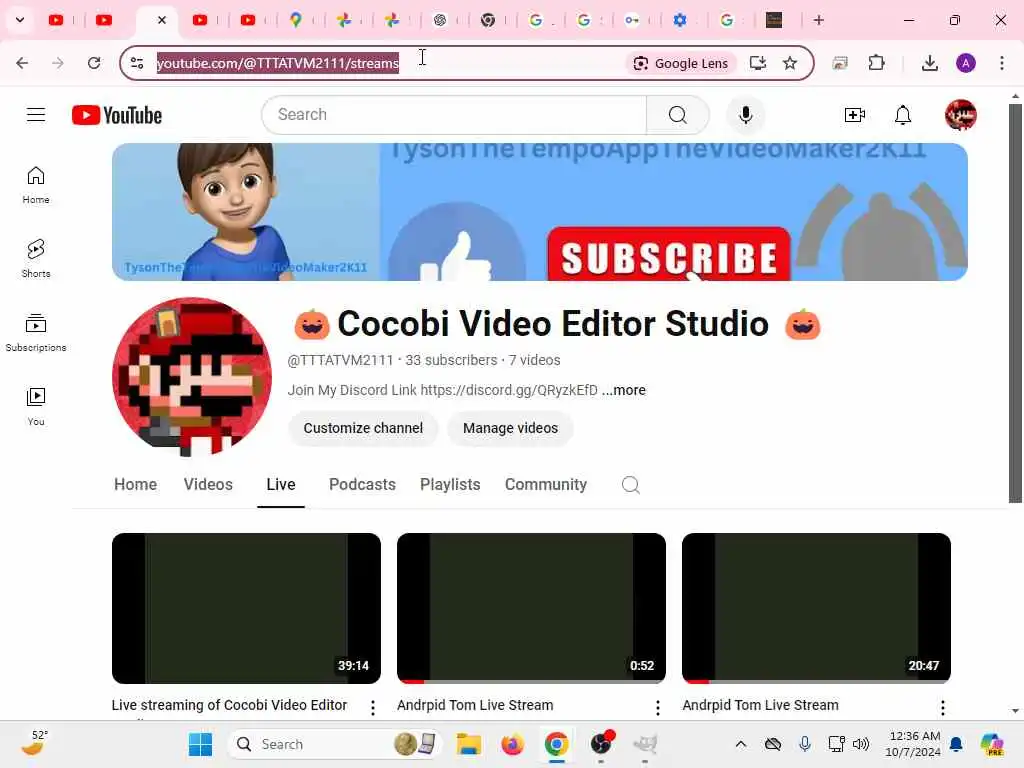
Task: Bookmark this page with star icon
Action: click(790, 63)
